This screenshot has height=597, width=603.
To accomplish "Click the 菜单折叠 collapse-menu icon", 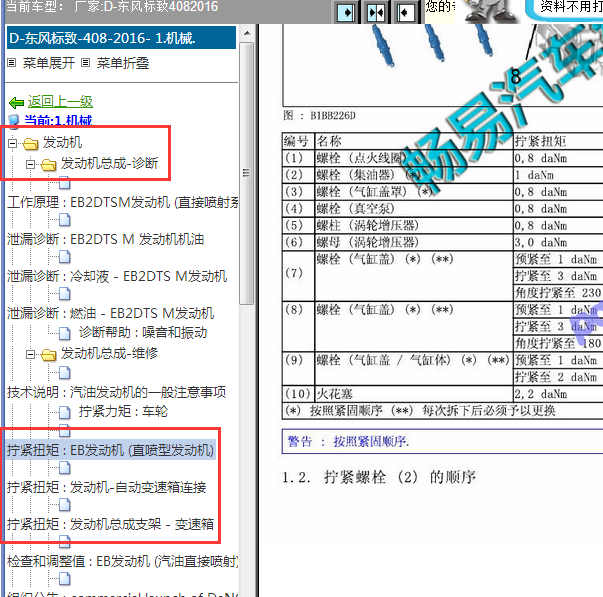I will click(86, 63).
